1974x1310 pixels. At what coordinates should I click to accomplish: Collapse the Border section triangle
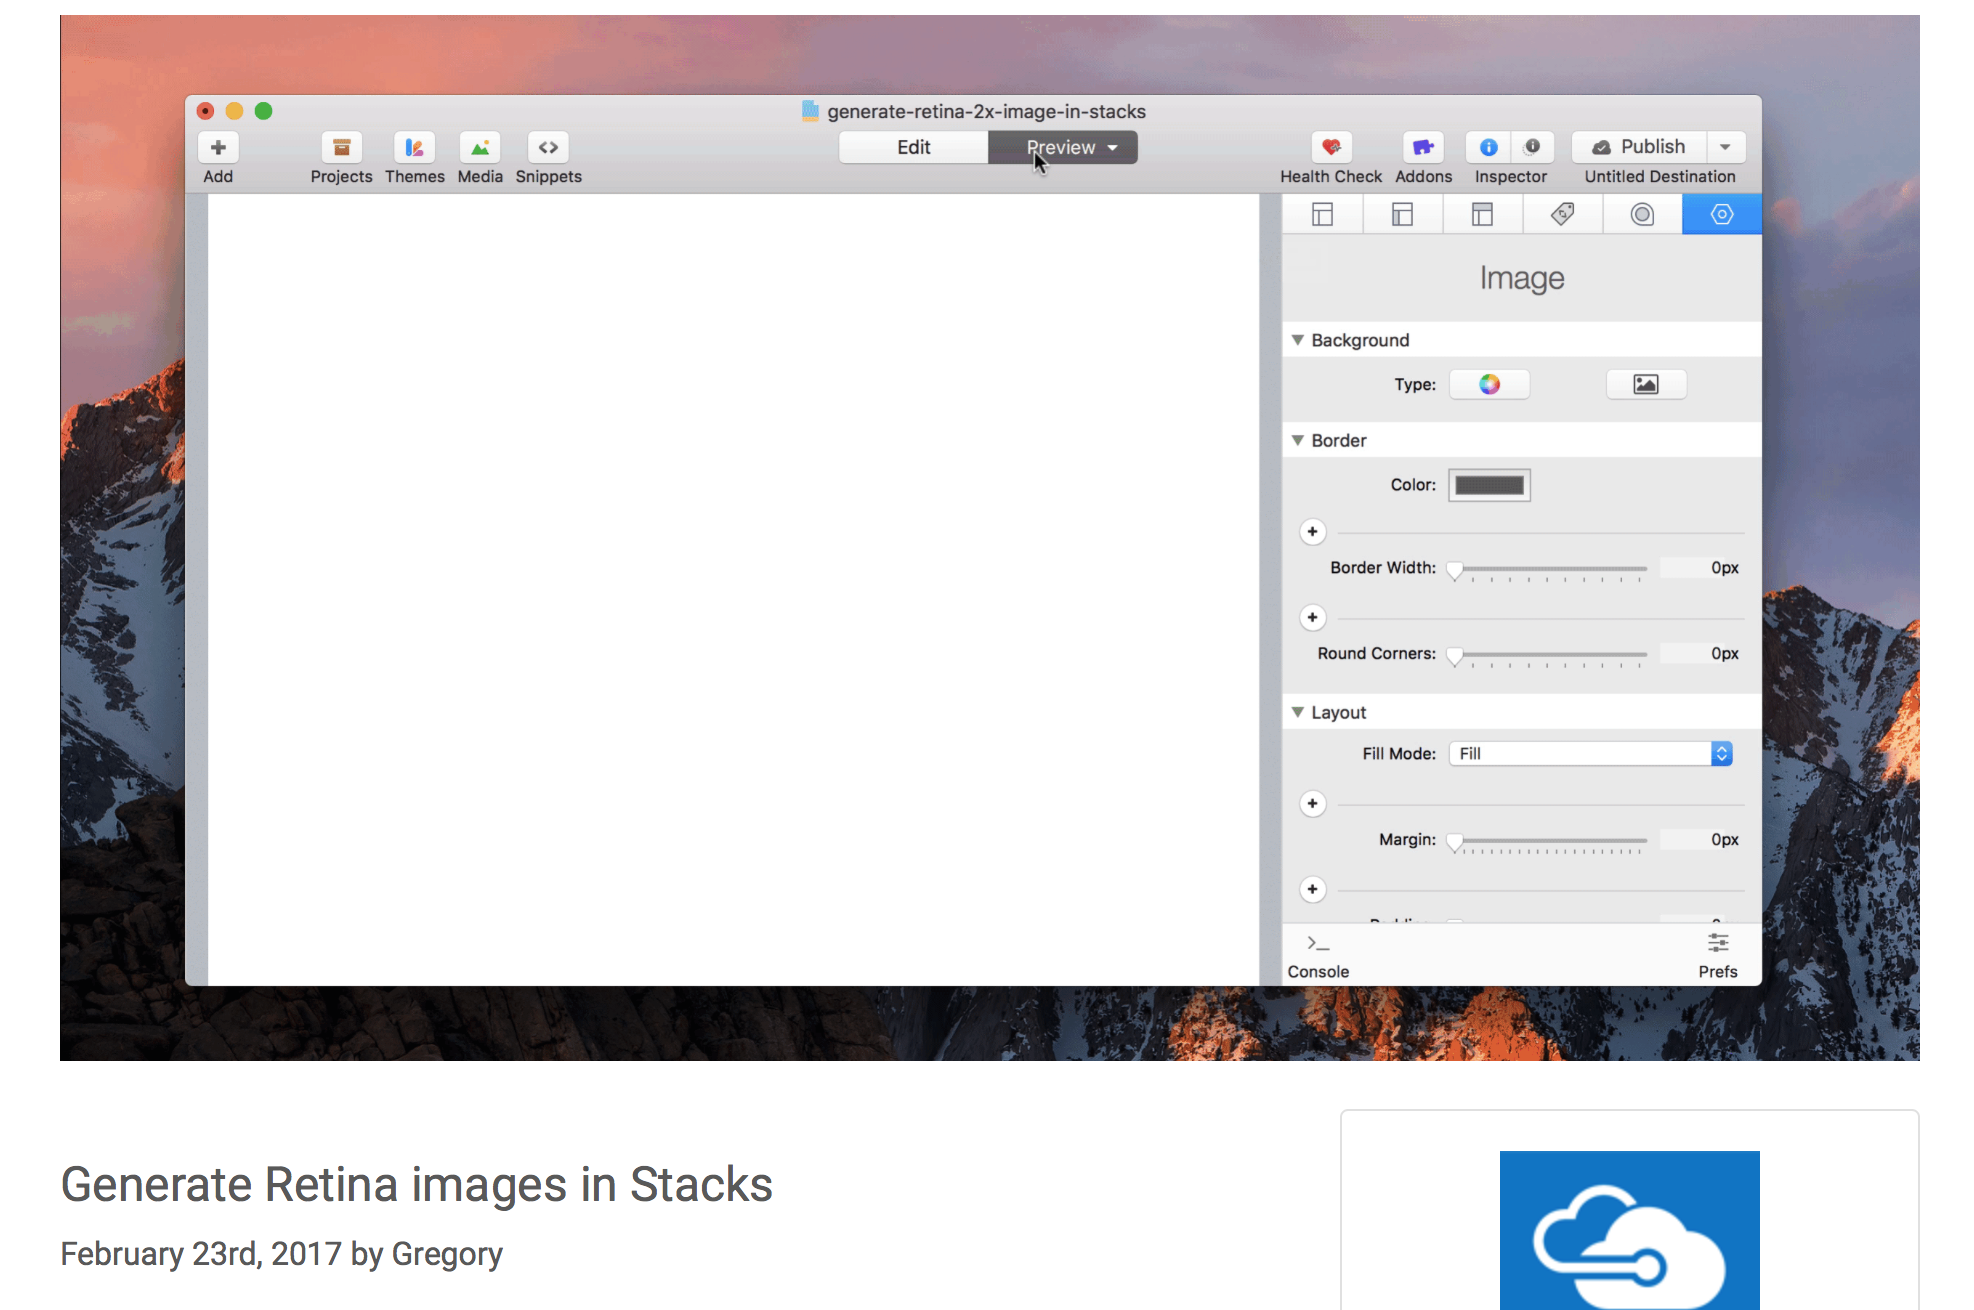tap(1298, 440)
